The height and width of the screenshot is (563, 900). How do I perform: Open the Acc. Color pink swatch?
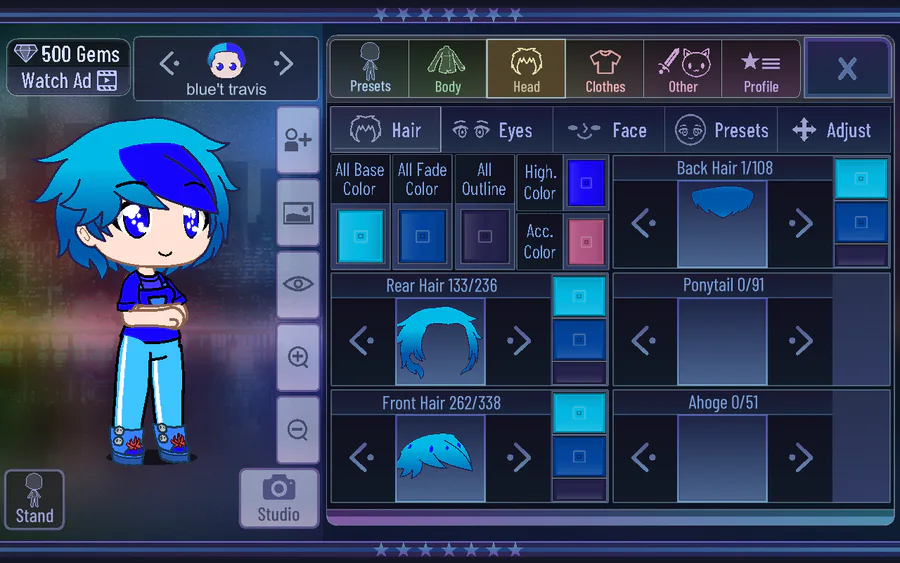(x=586, y=242)
